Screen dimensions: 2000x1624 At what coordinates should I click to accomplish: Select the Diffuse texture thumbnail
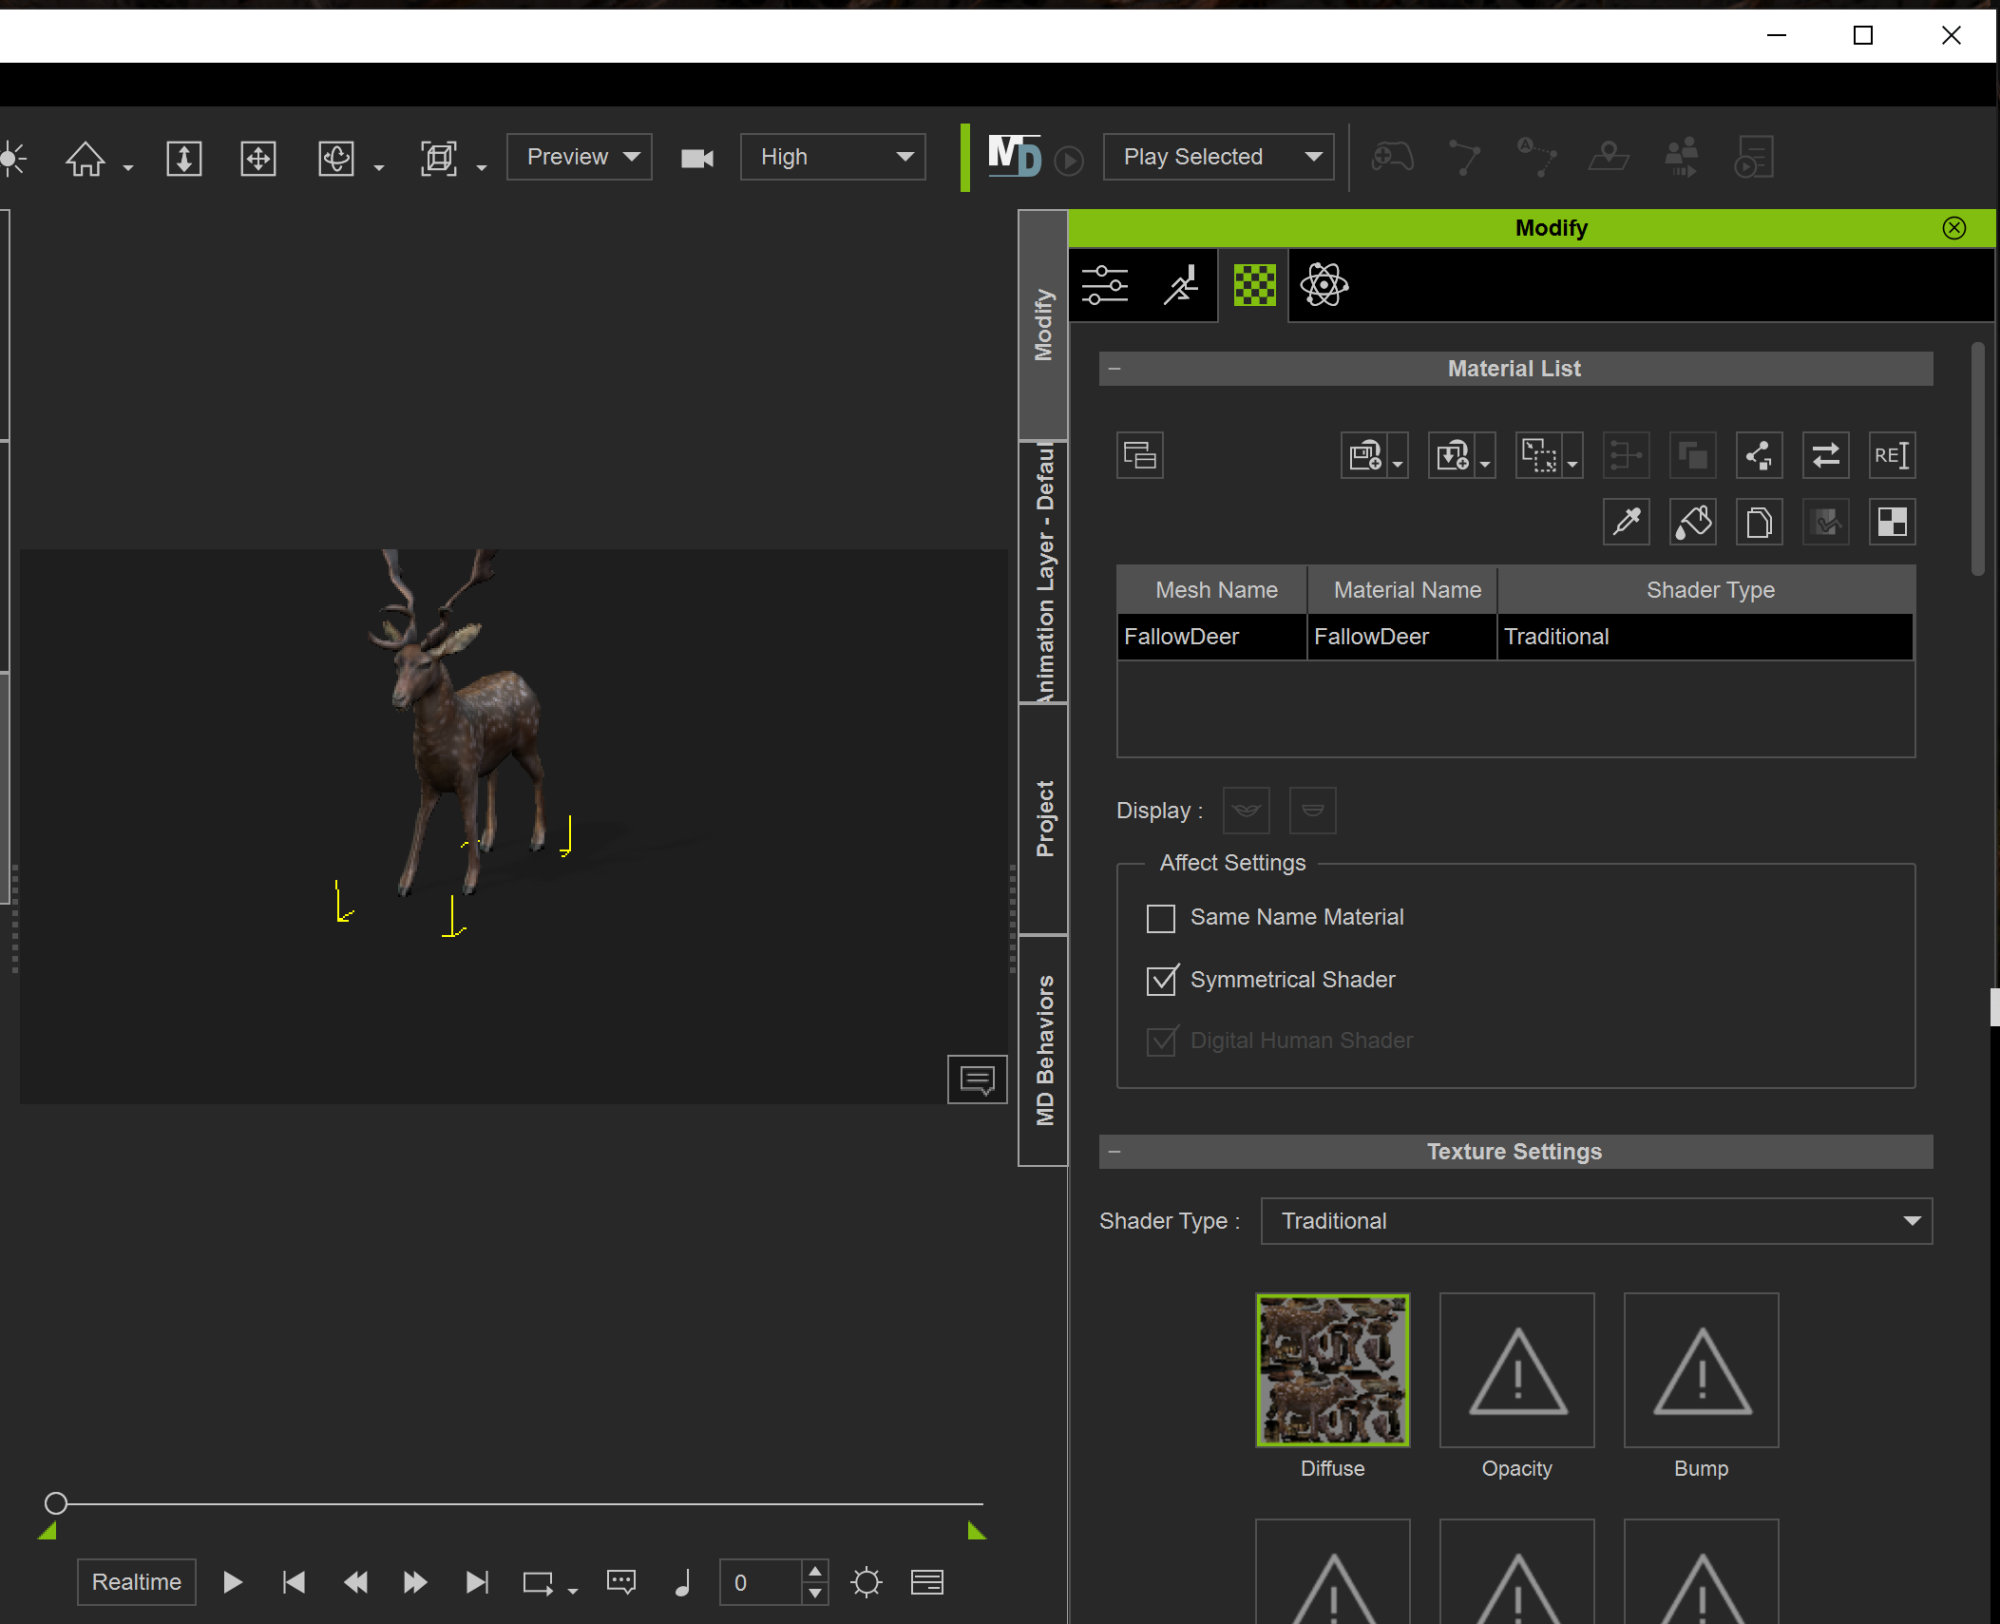[x=1332, y=1370]
